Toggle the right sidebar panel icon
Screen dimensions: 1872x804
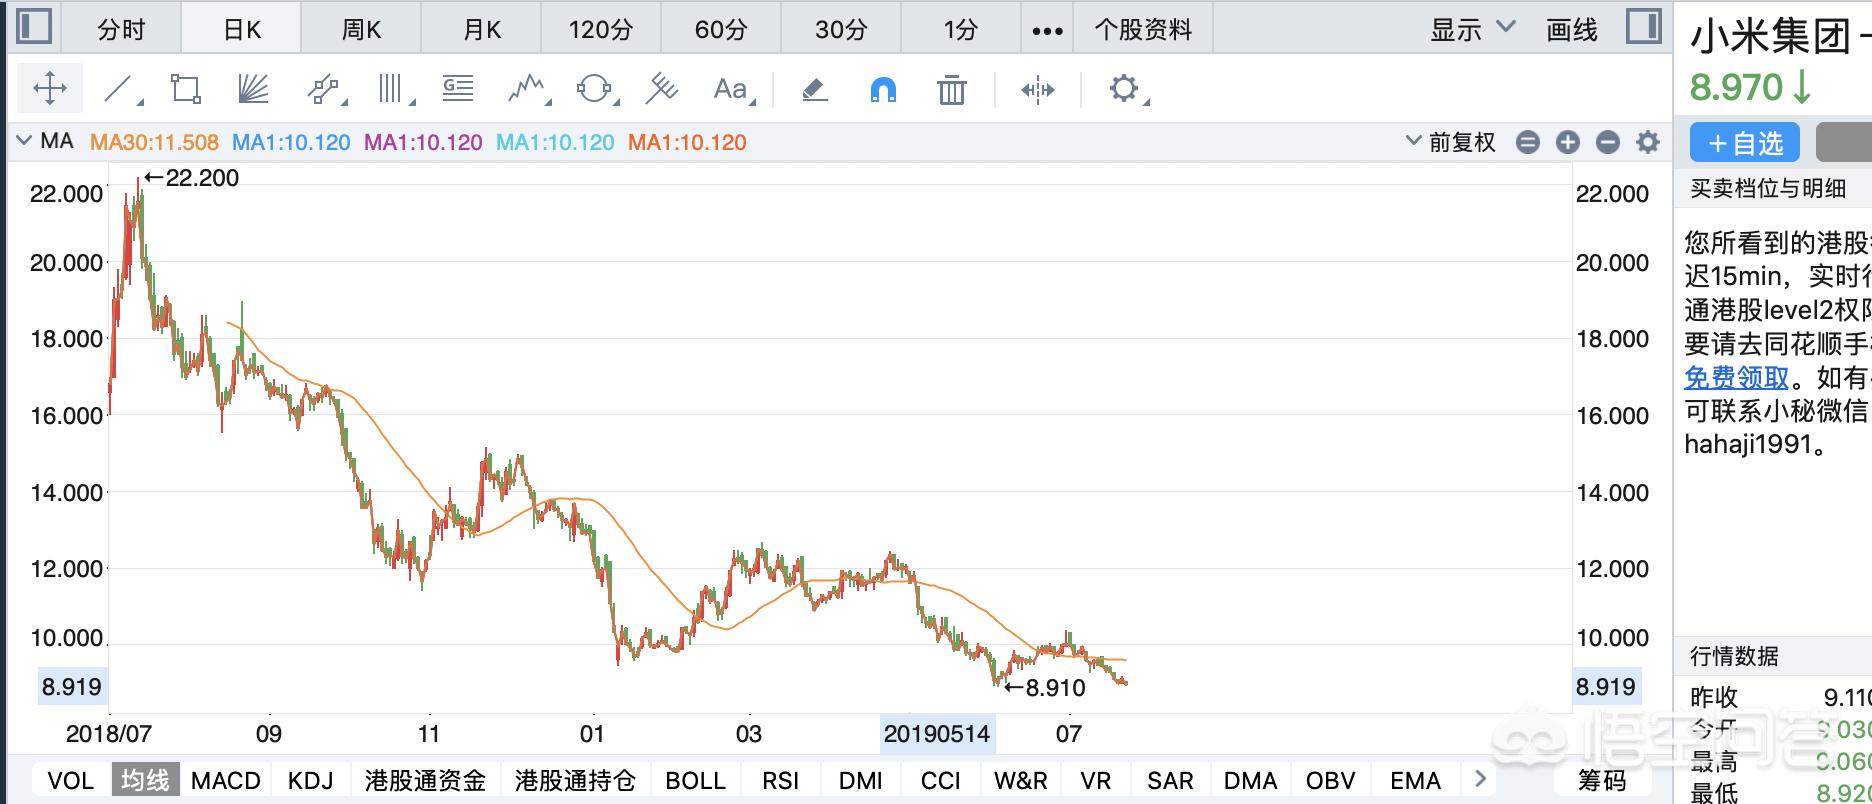pos(1643,27)
